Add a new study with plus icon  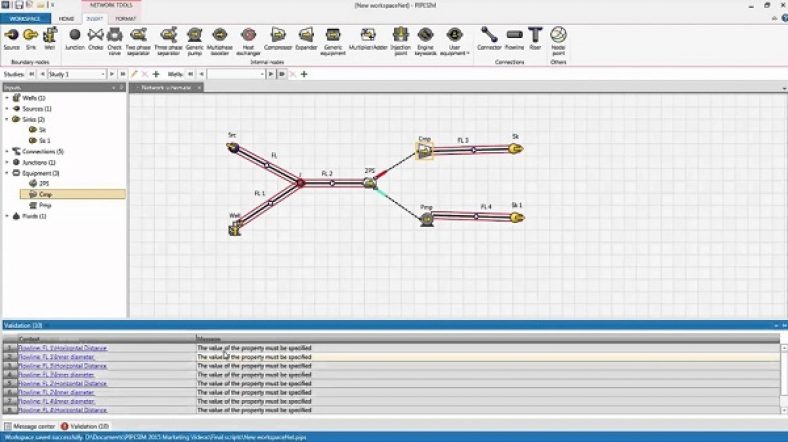tap(156, 74)
